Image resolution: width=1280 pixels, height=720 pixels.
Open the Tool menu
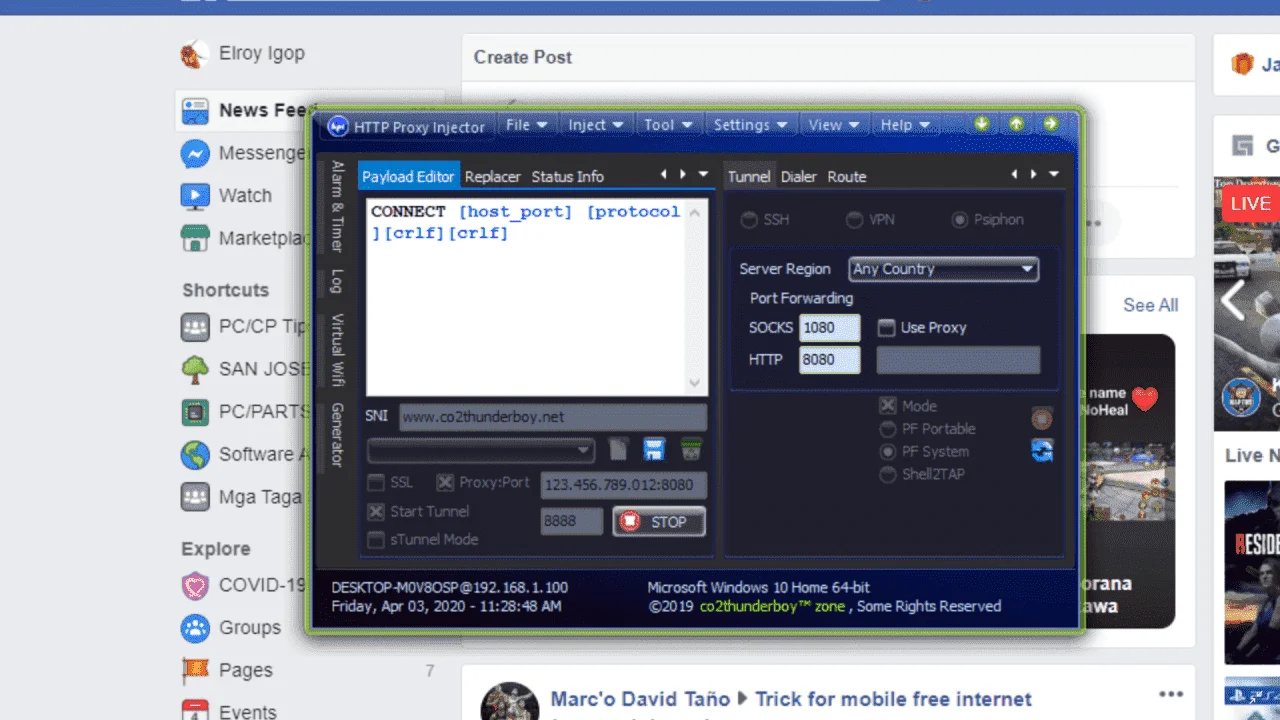668,125
